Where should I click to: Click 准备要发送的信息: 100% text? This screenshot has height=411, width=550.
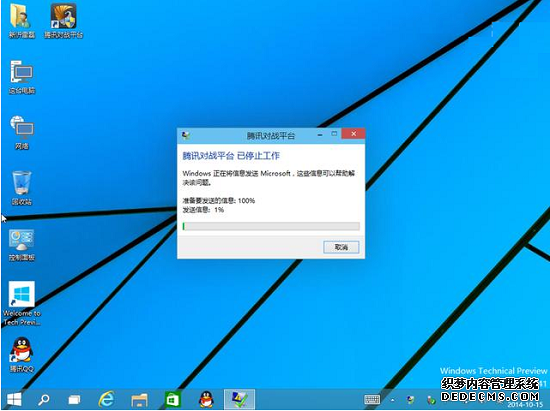(x=219, y=201)
